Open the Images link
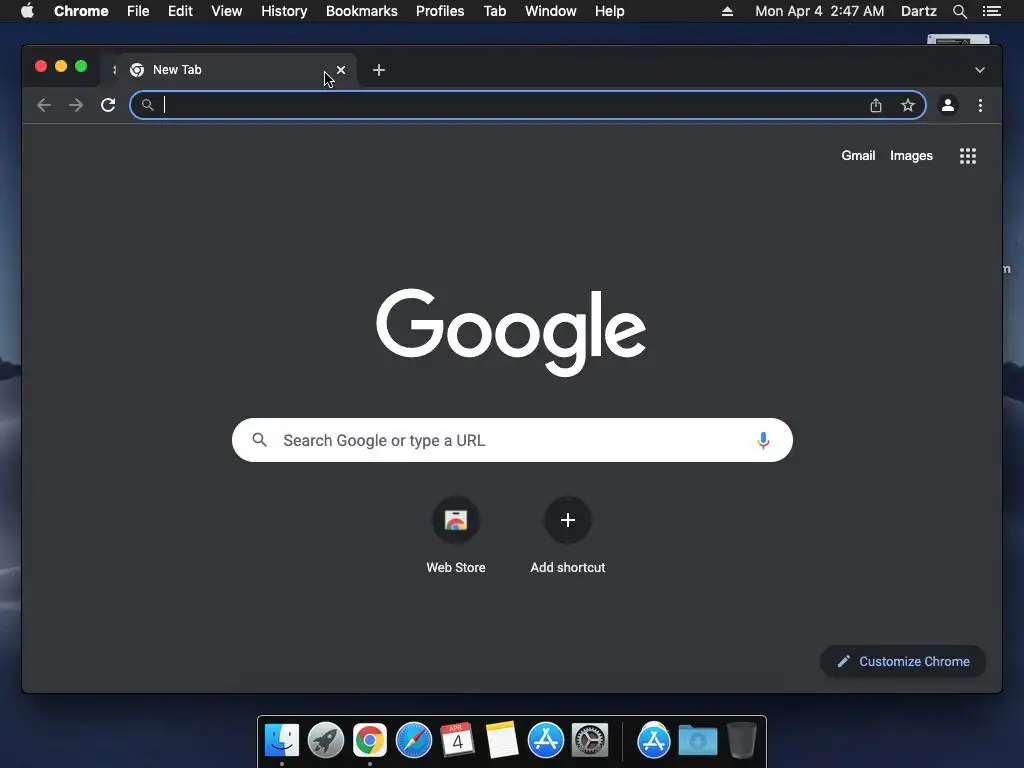 coord(911,155)
